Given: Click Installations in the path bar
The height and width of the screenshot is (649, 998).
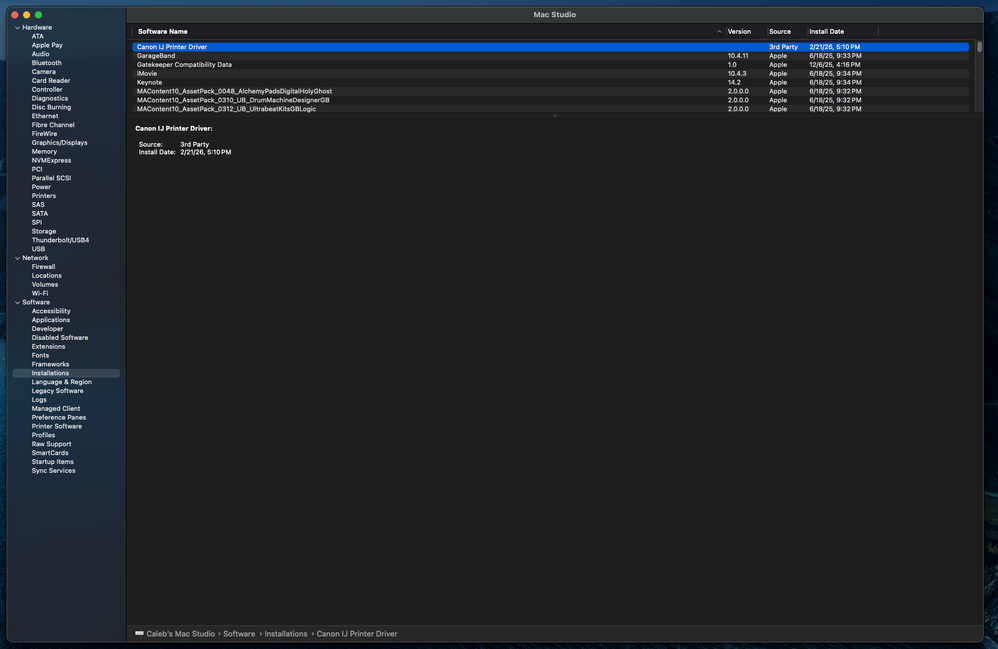Looking at the screenshot, I should coord(286,634).
